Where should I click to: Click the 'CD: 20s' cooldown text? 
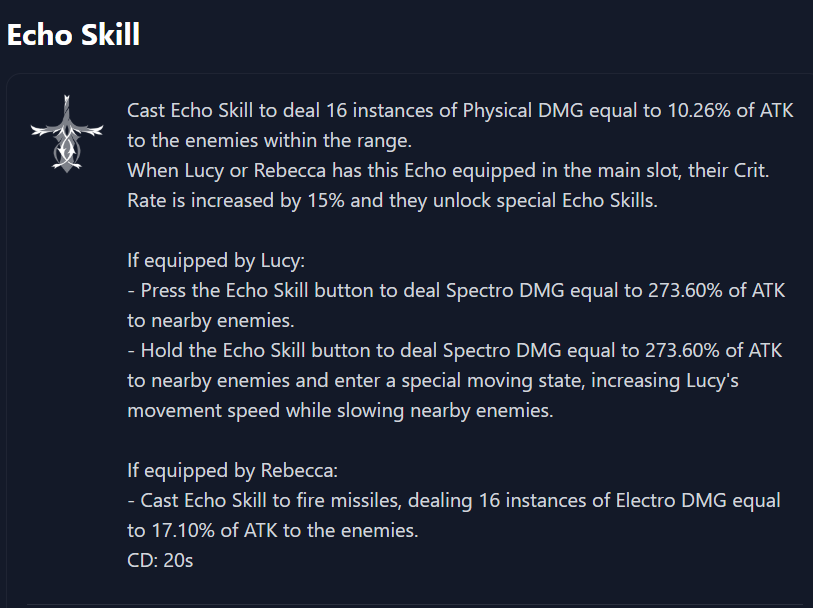(160, 560)
